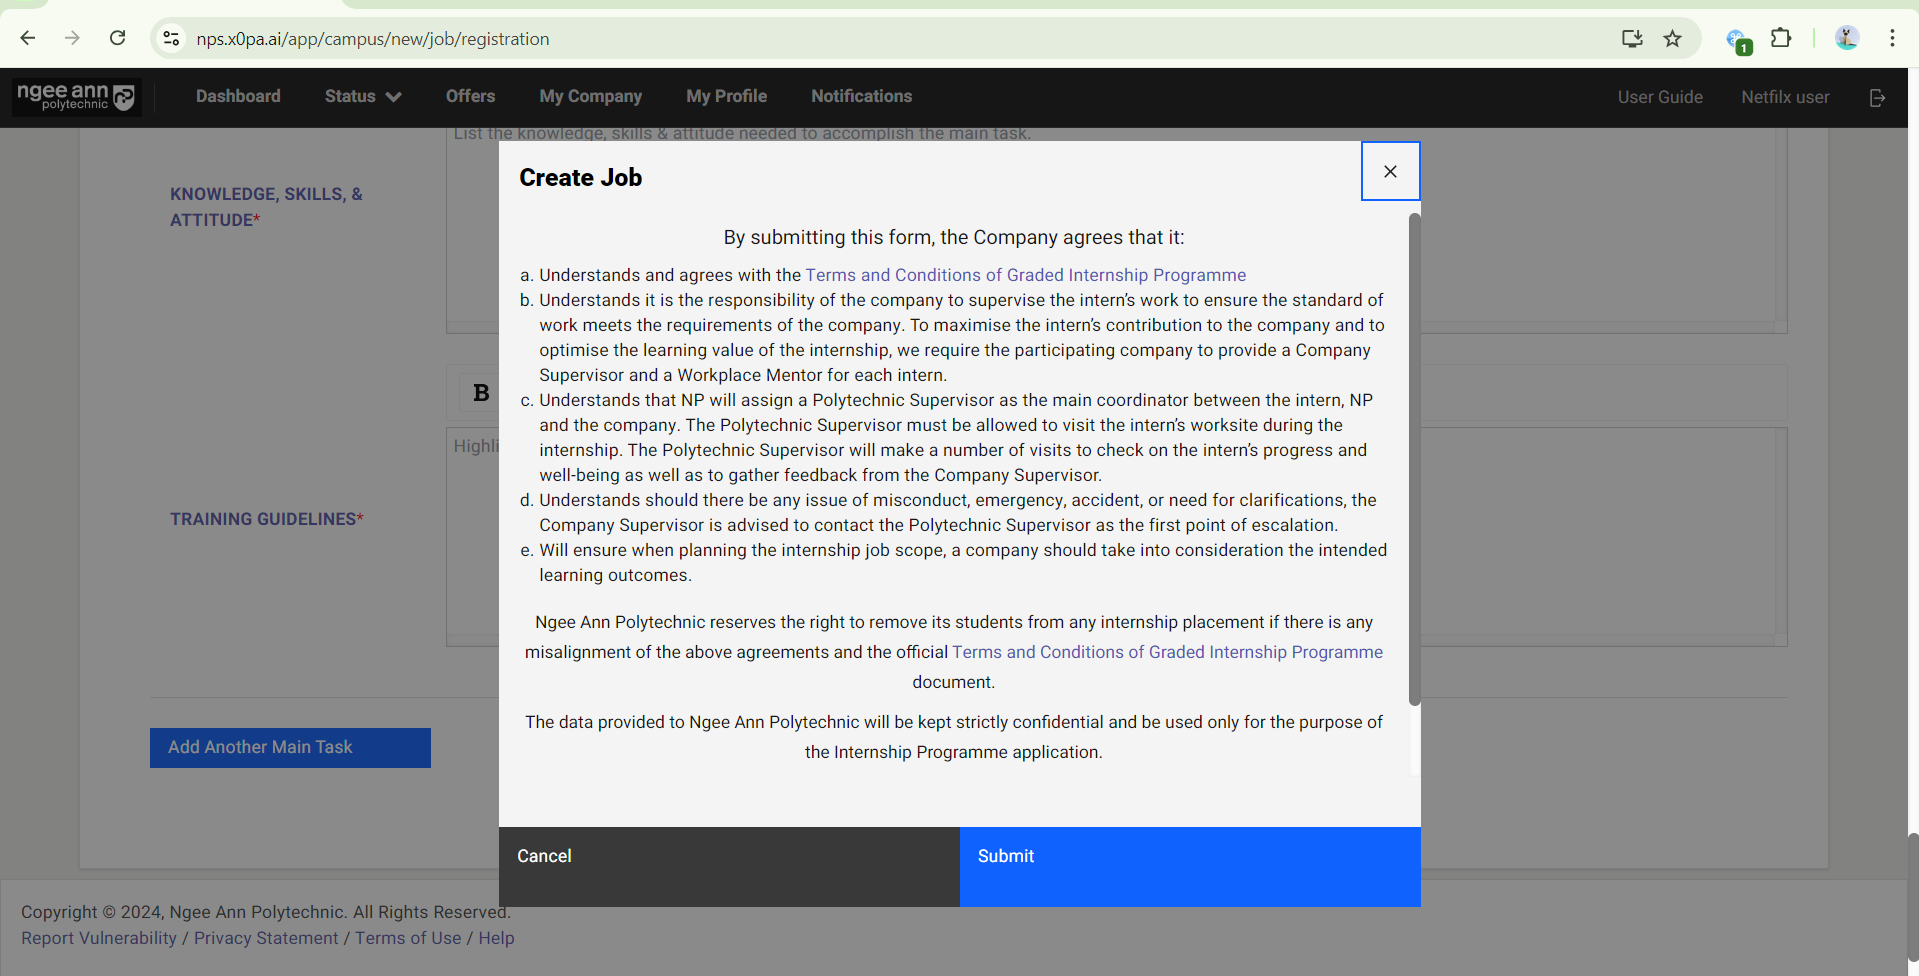Dismiss the Create Job dialog with the X
Image resolution: width=1919 pixels, height=976 pixels.
coord(1390,170)
